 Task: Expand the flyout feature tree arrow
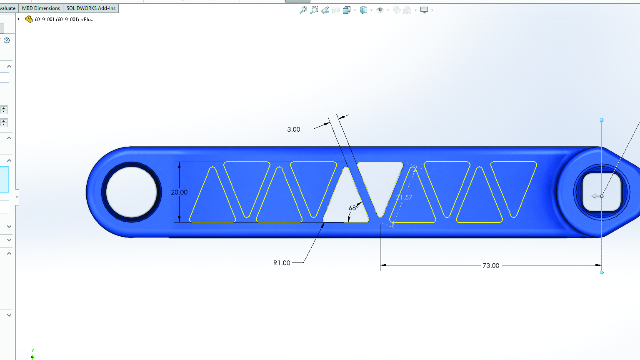(x=19, y=19)
